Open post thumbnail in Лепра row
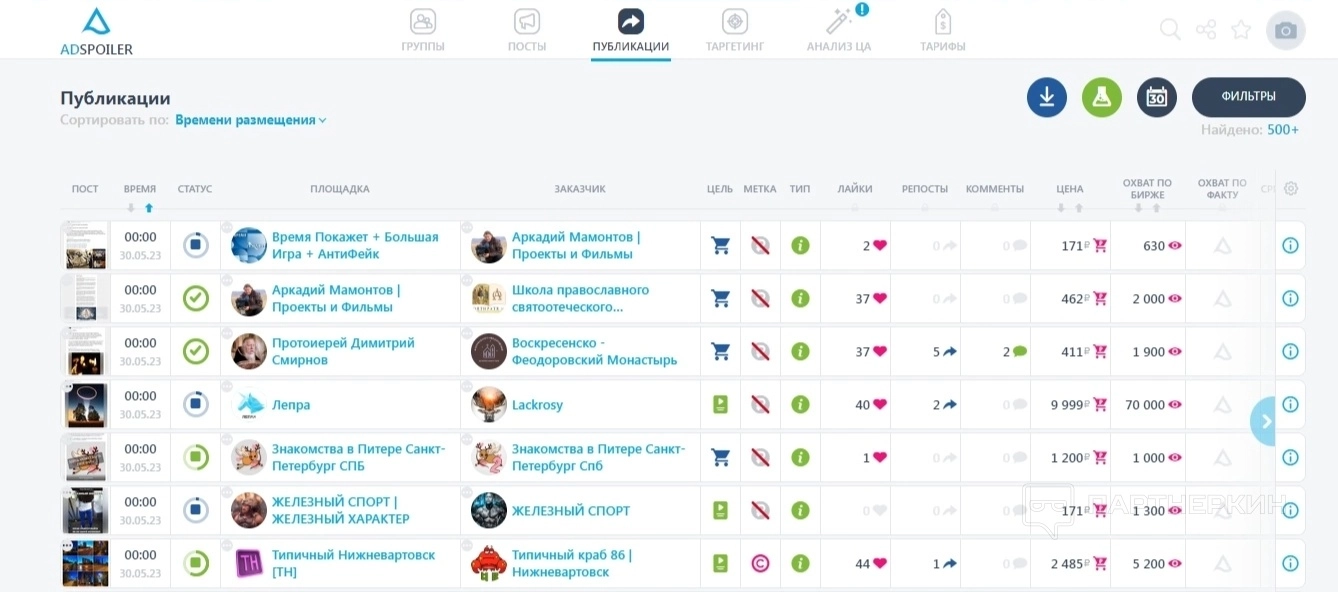Image resolution: width=1338 pixels, height=592 pixels. click(85, 404)
